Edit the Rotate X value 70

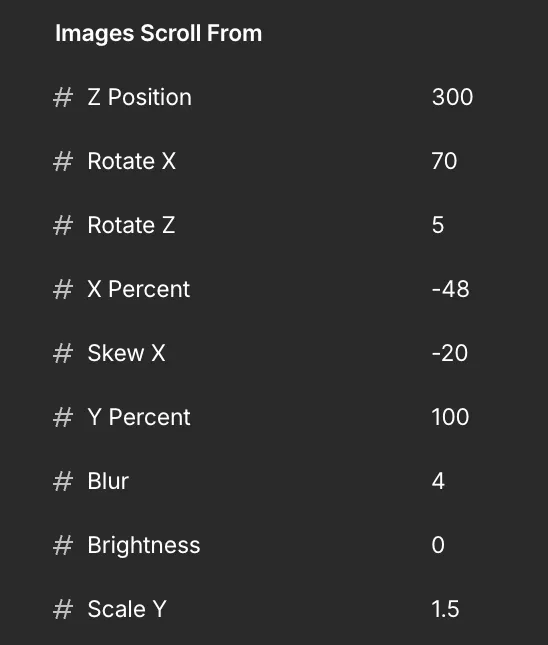(x=444, y=161)
